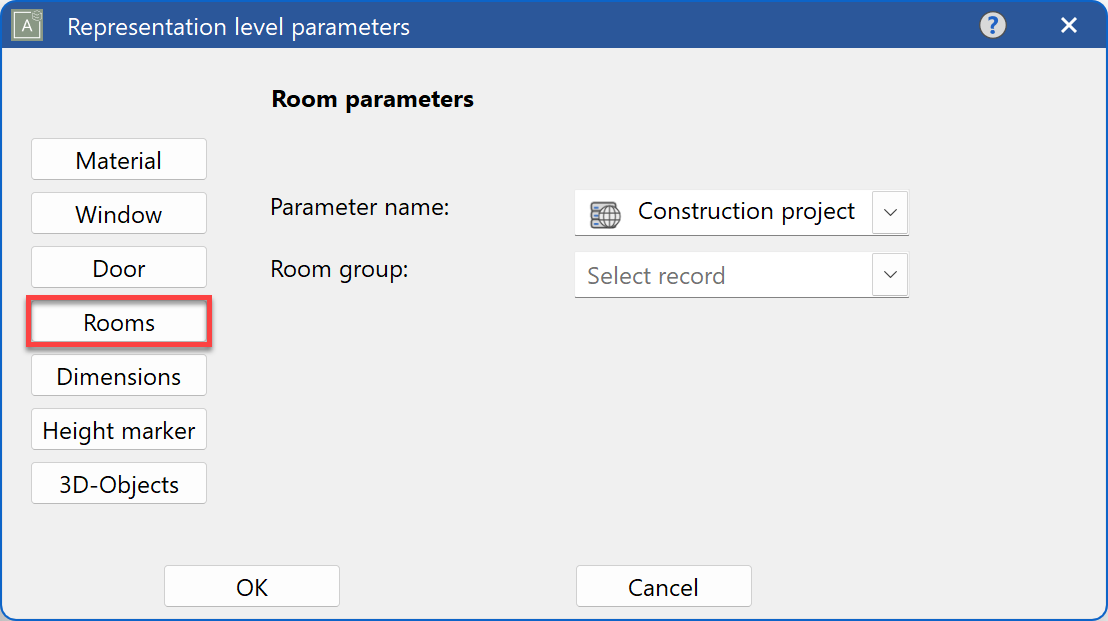
Task: Open the Height marker parameters page
Action: (x=118, y=429)
